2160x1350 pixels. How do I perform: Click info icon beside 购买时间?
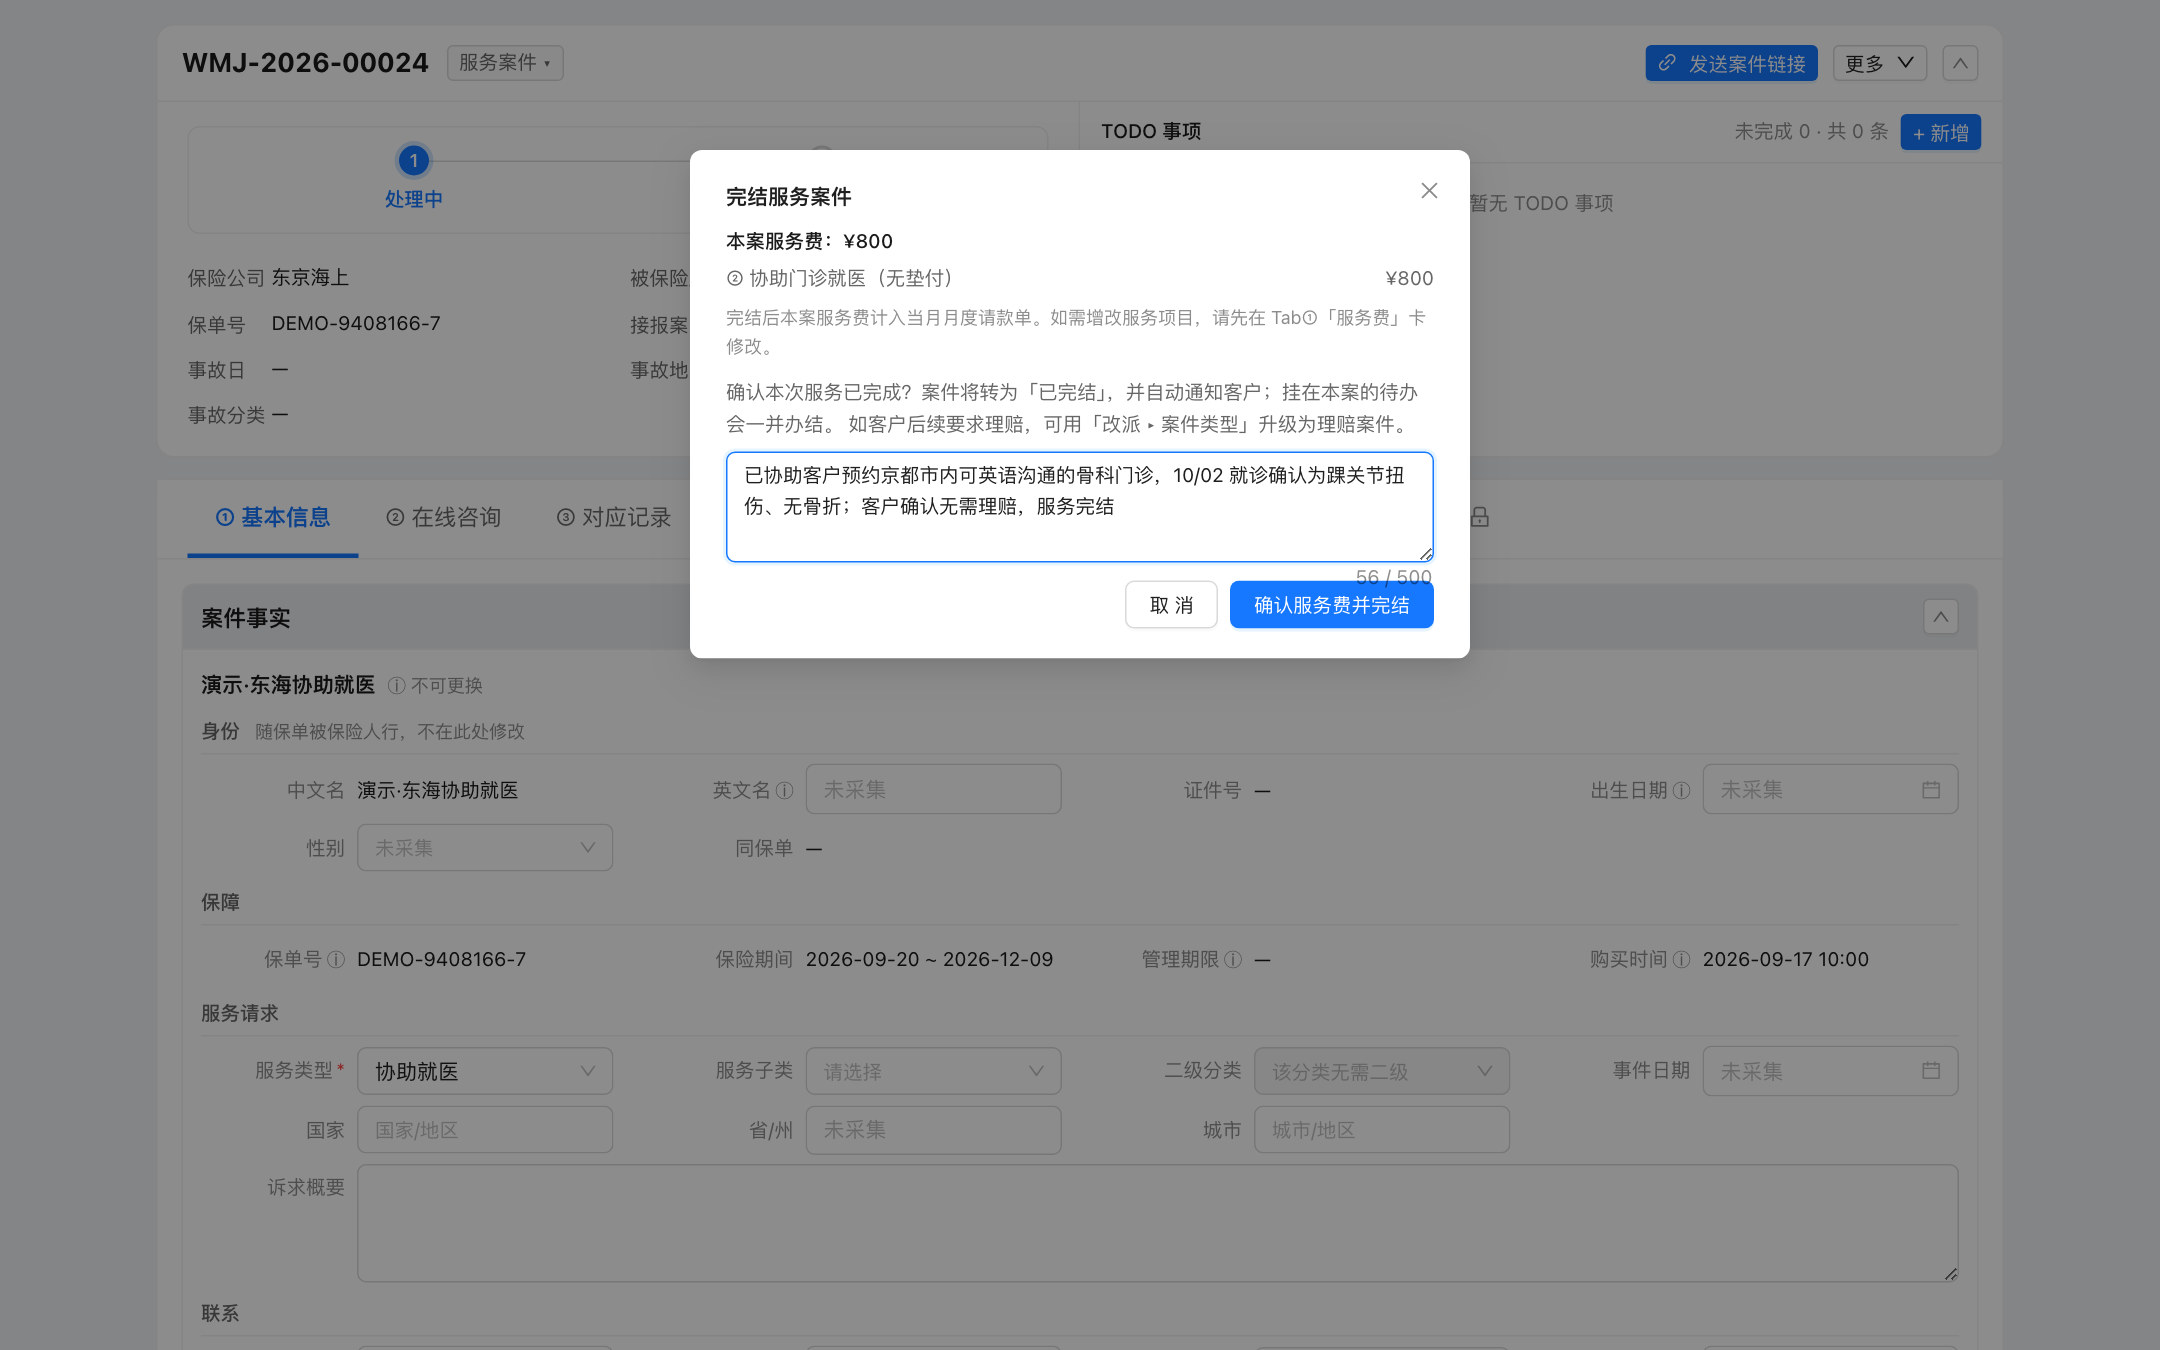[1682, 960]
